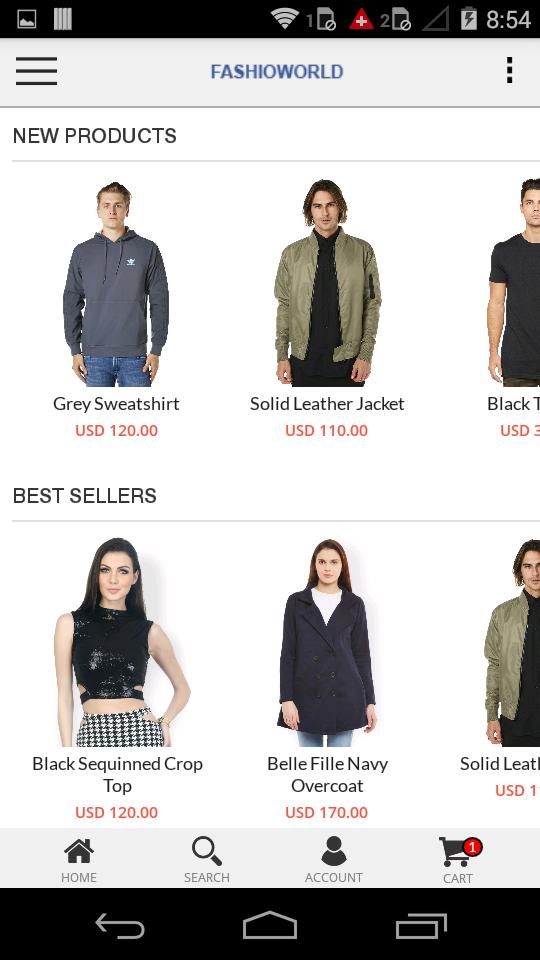Click the FASHIOWORLD logo in header
Image resolution: width=540 pixels, height=960 pixels.
tap(277, 72)
